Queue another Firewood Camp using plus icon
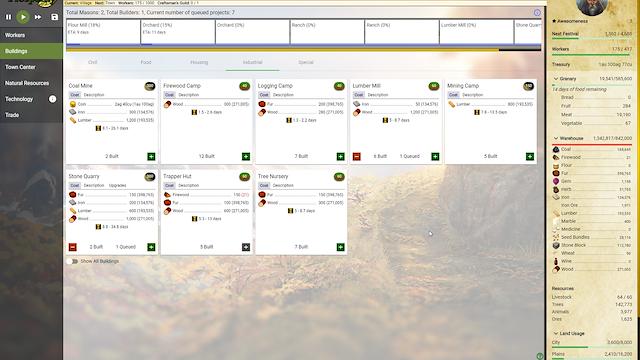Image resolution: width=640 pixels, height=360 pixels. coord(246,156)
